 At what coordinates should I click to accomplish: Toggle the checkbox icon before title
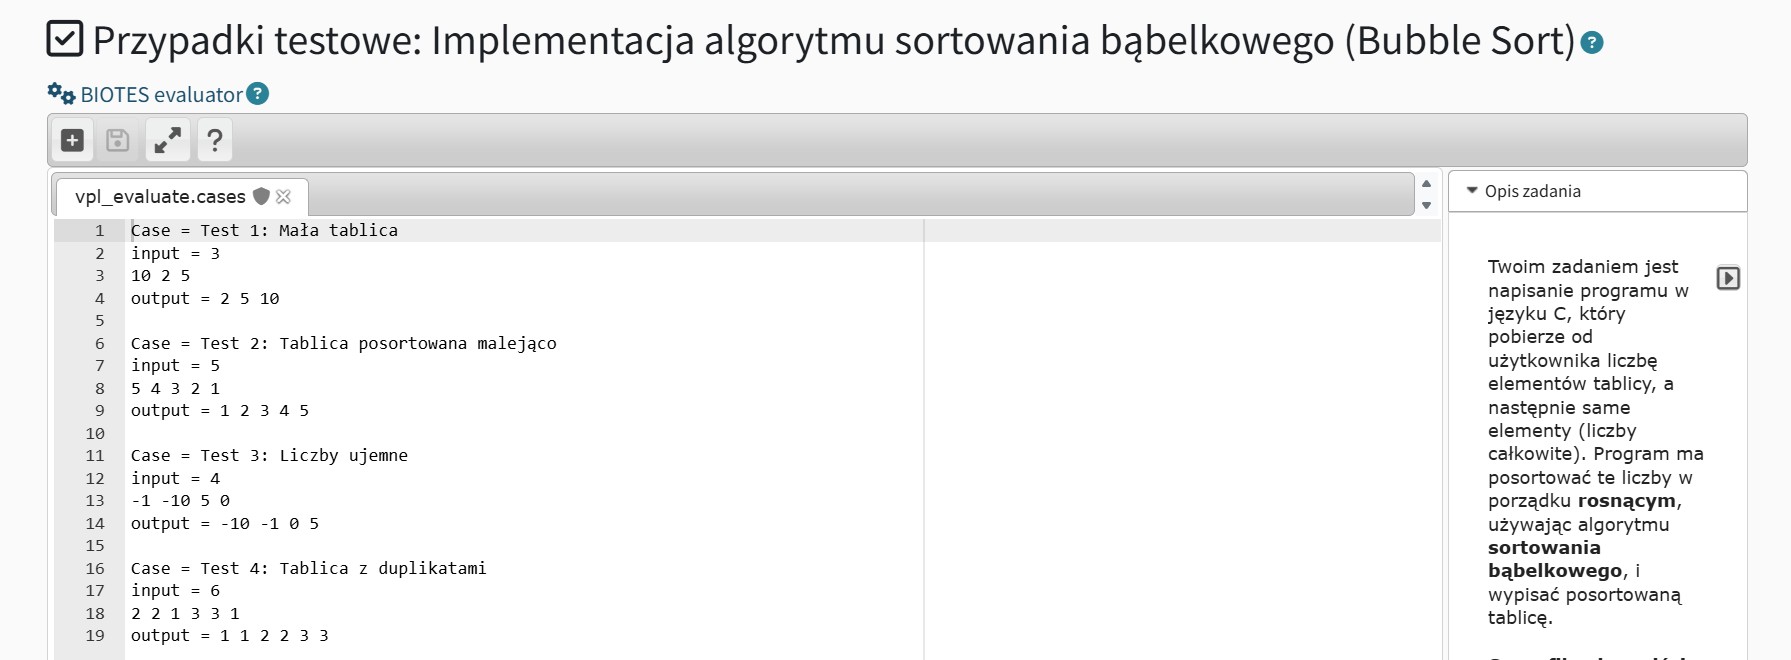[65, 39]
